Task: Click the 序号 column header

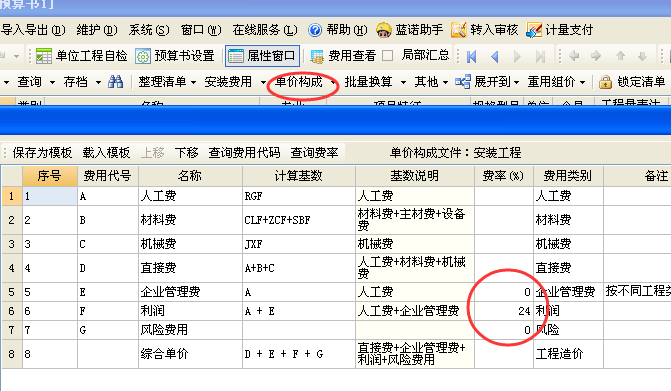Action: coord(50,176)
